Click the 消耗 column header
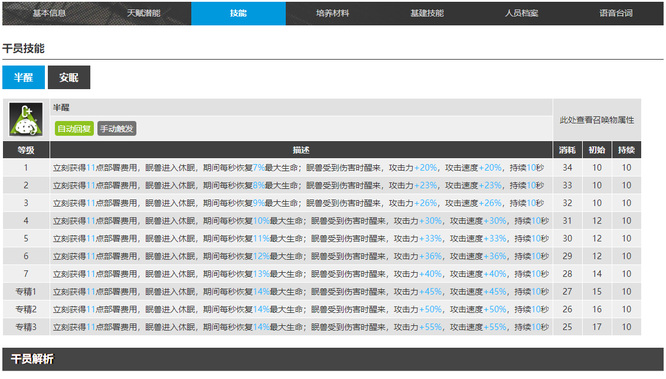 click(x=567, y=150)
